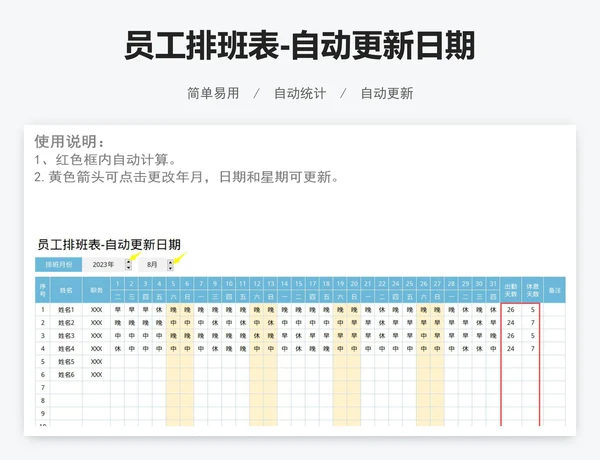Select the 职务 column header
The height and width of the screenshot is (460, 600).
pos(96,290)
